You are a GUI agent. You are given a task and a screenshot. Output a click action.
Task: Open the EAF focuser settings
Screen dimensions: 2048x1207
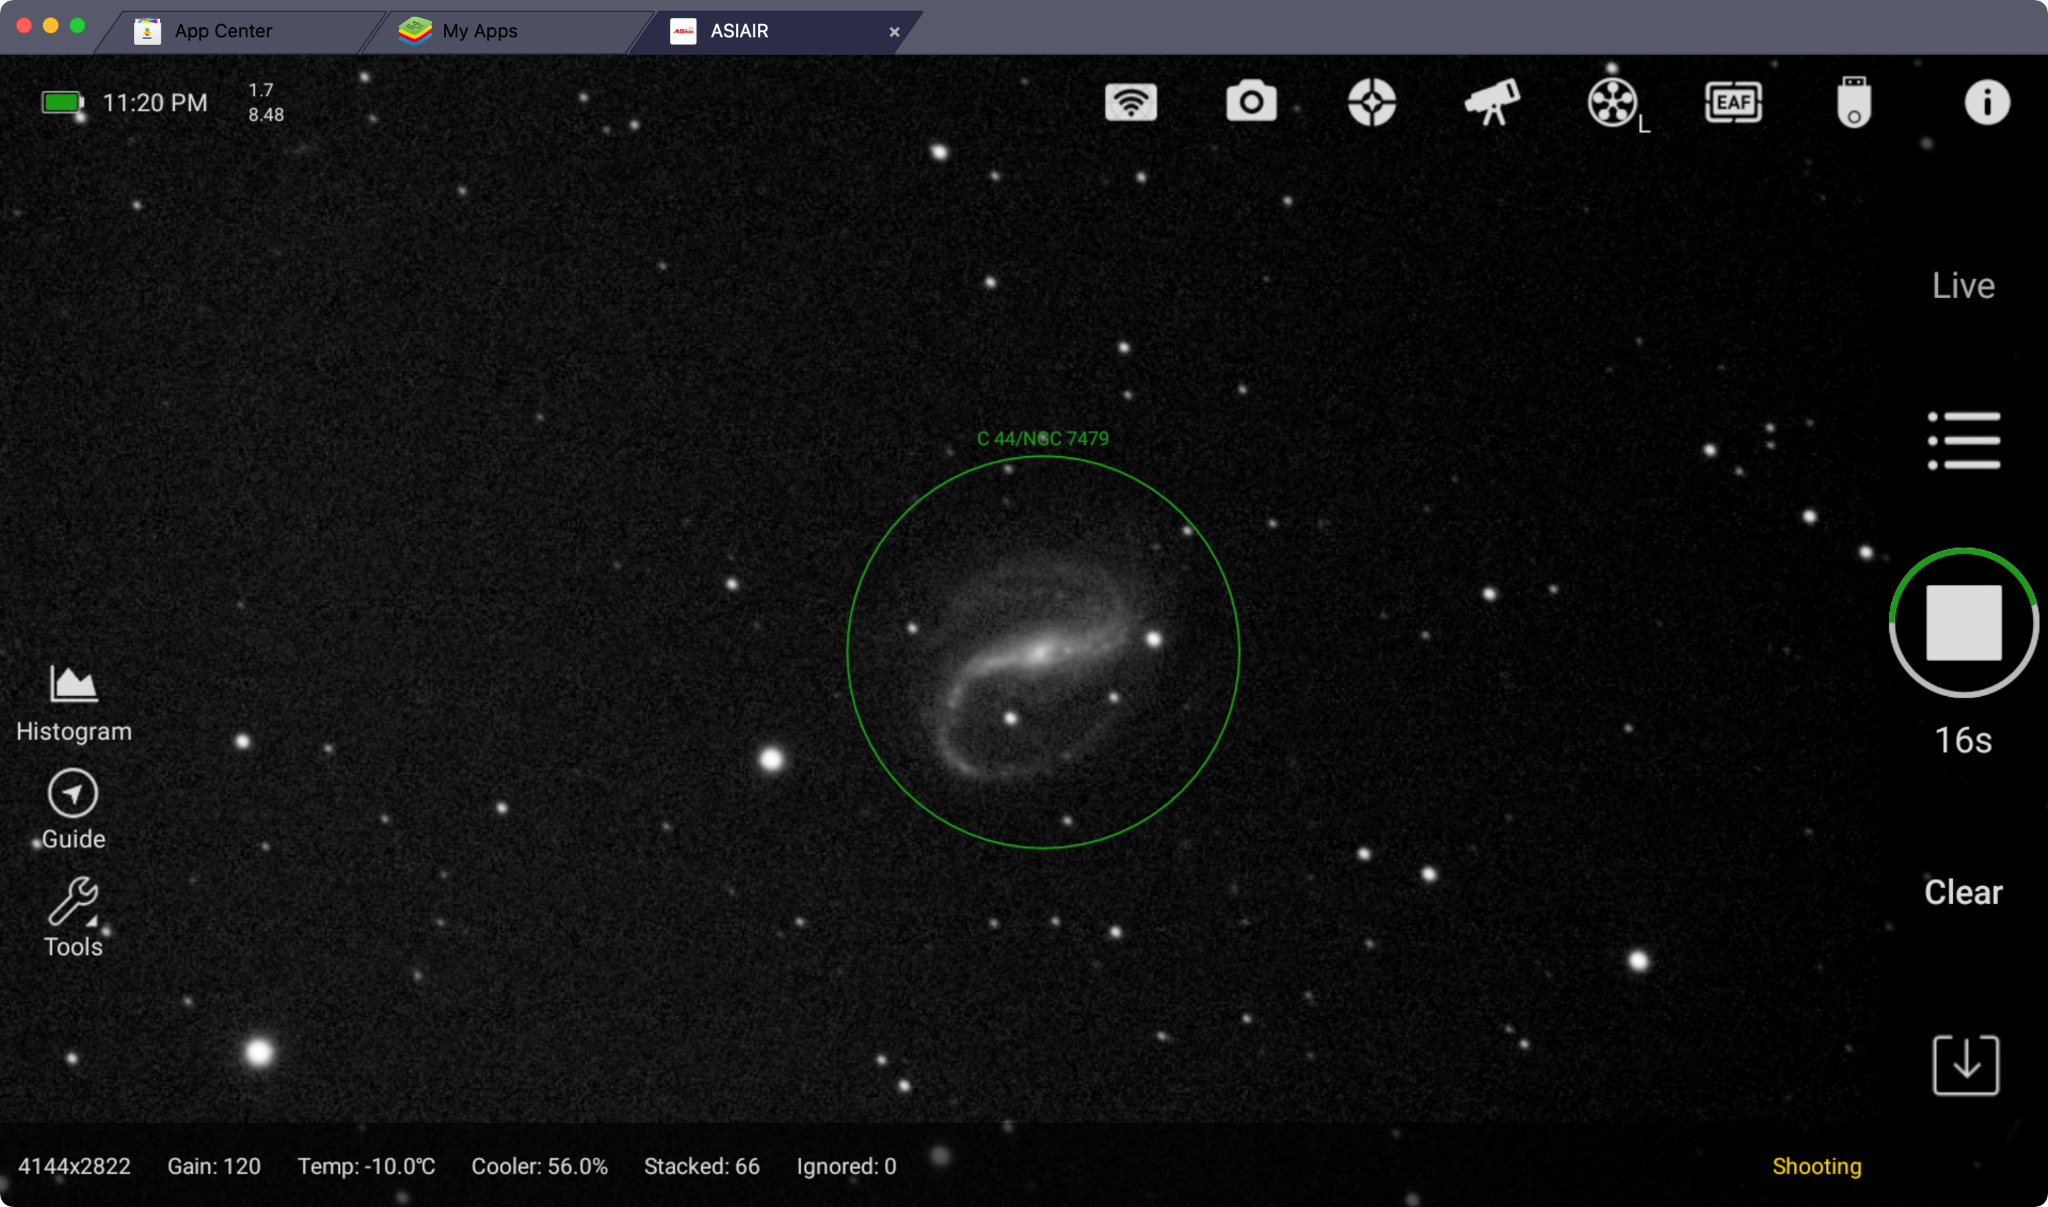(1733, 102)
